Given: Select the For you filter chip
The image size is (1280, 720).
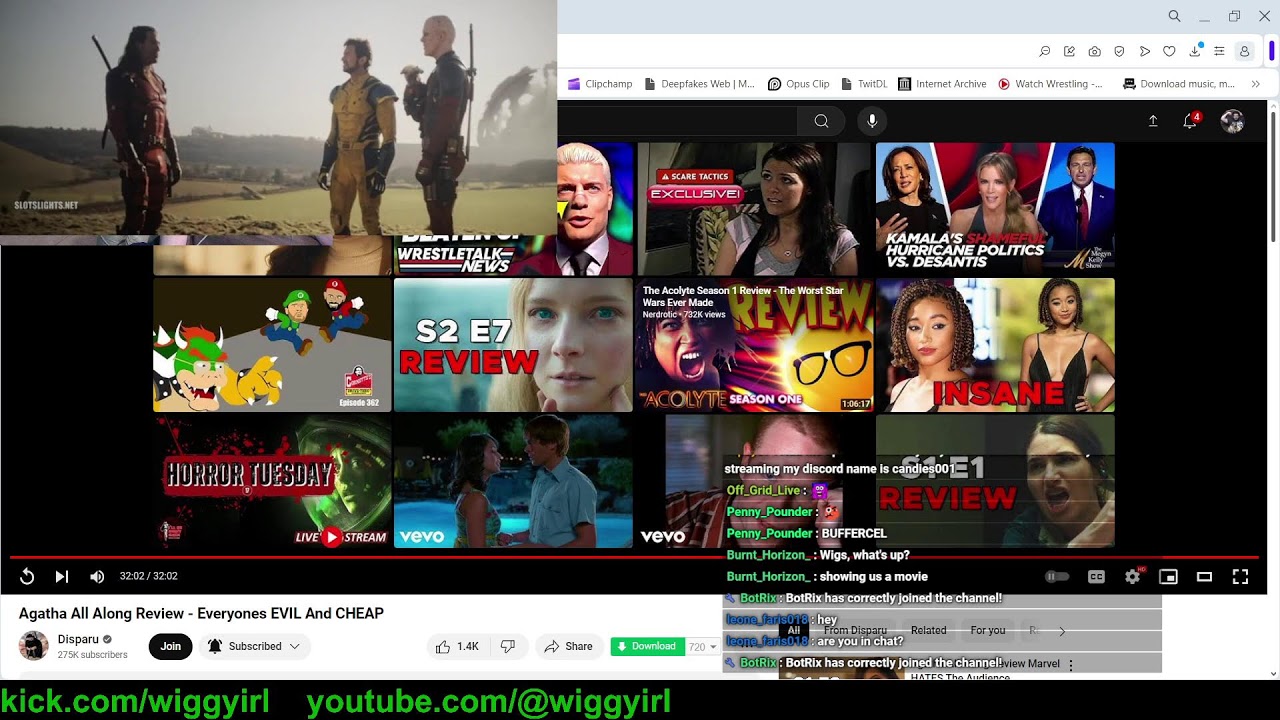Looking at the screenshot, I should point(988,630).
